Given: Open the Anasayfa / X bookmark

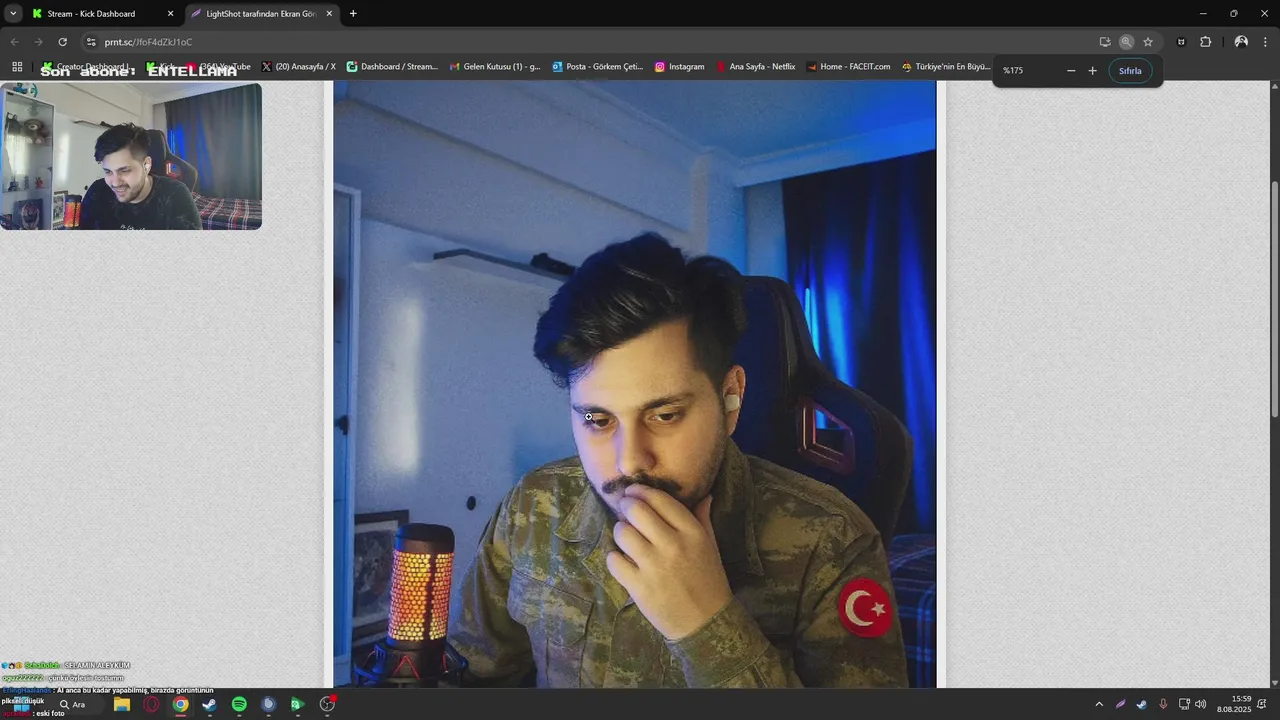Looking at the screenshot, I should [x=298, y=67].
